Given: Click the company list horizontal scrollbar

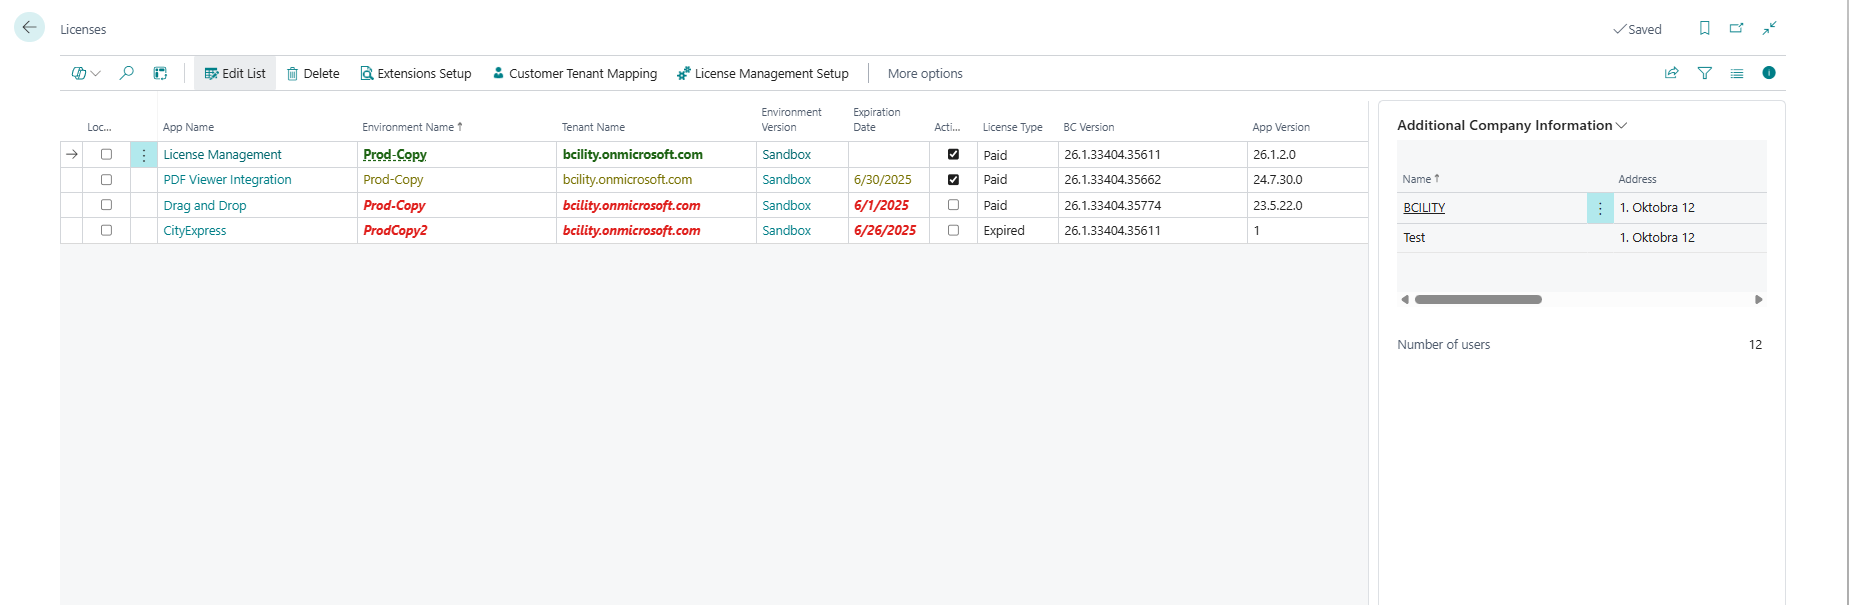Looking at the screenshot, I should tap(1477, 300).
